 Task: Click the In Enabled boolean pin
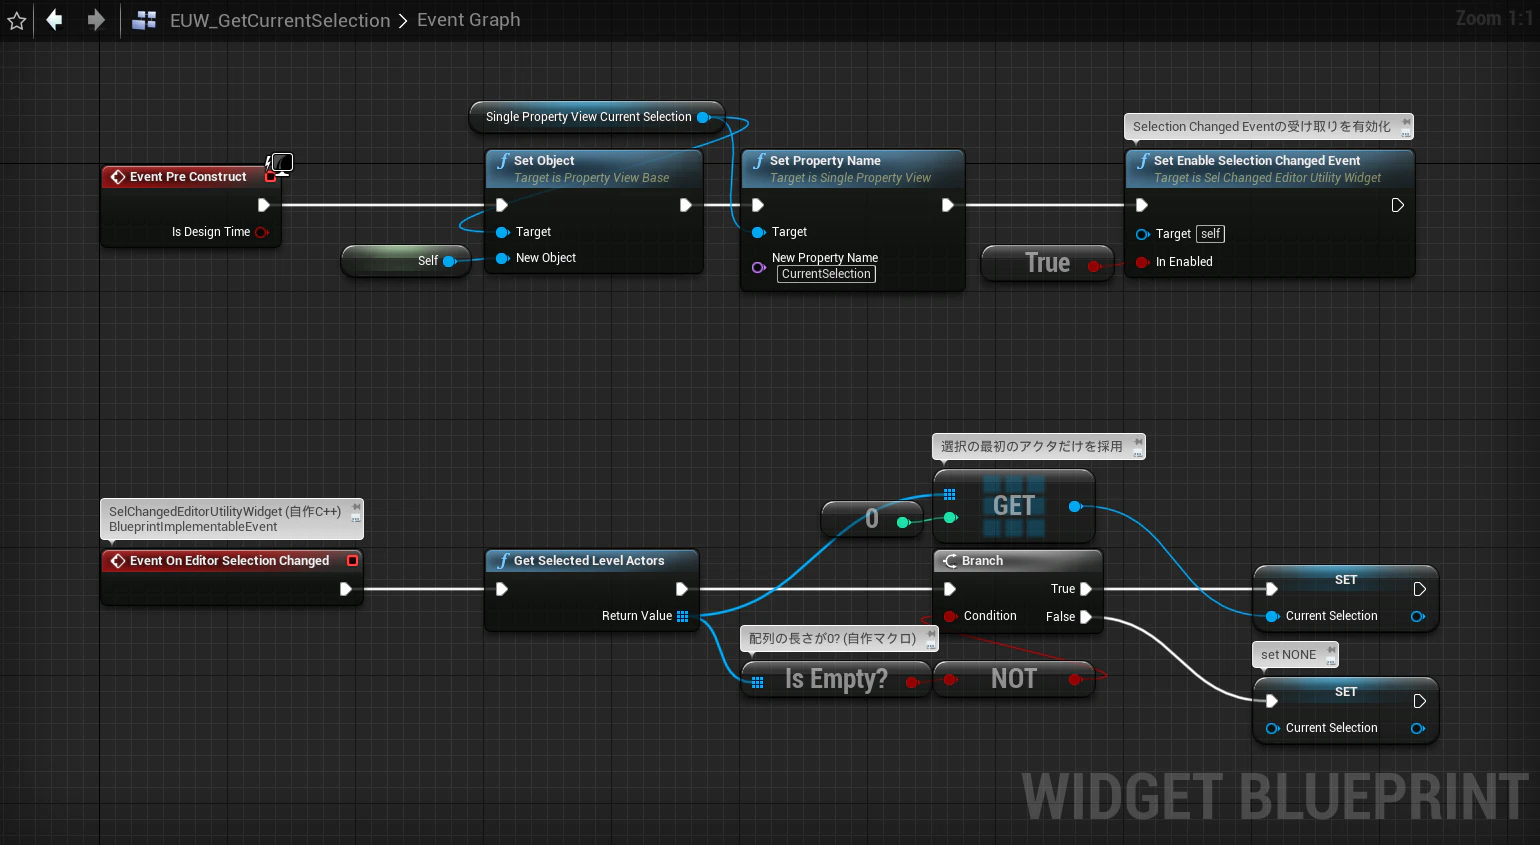(x=1142, y=262)
